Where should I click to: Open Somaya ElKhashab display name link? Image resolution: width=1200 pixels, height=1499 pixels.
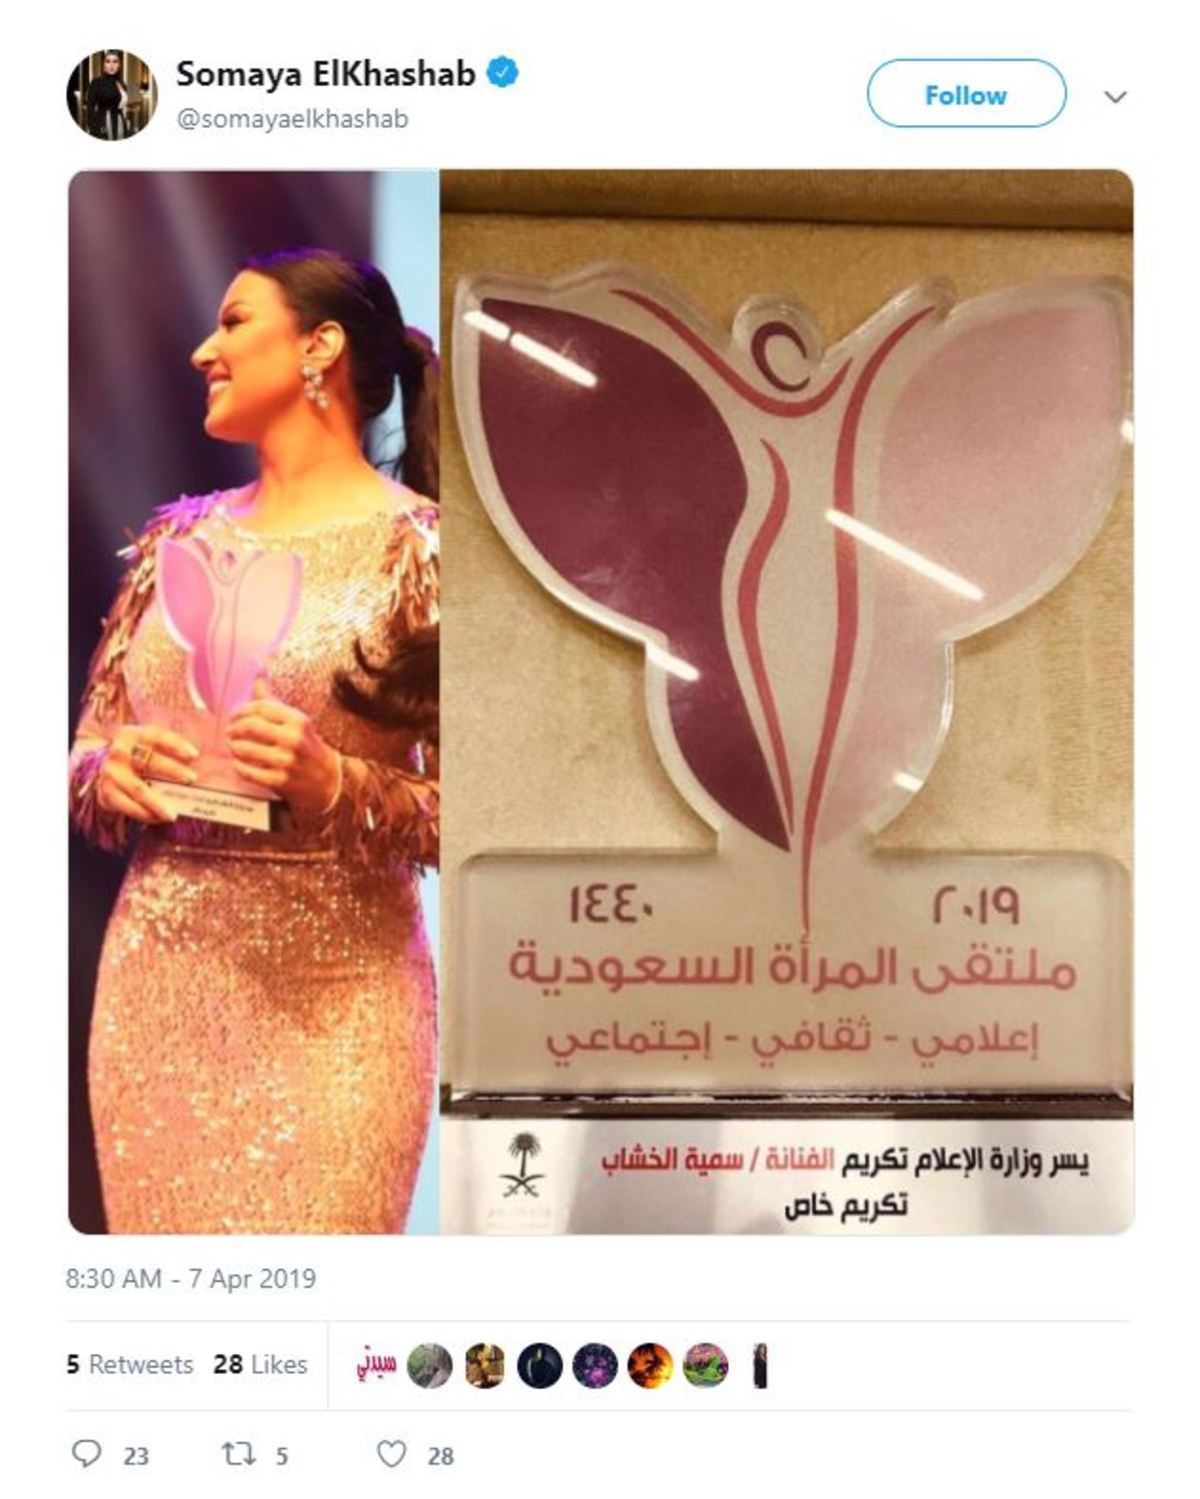pyautogui.click(x=326, y=73)
